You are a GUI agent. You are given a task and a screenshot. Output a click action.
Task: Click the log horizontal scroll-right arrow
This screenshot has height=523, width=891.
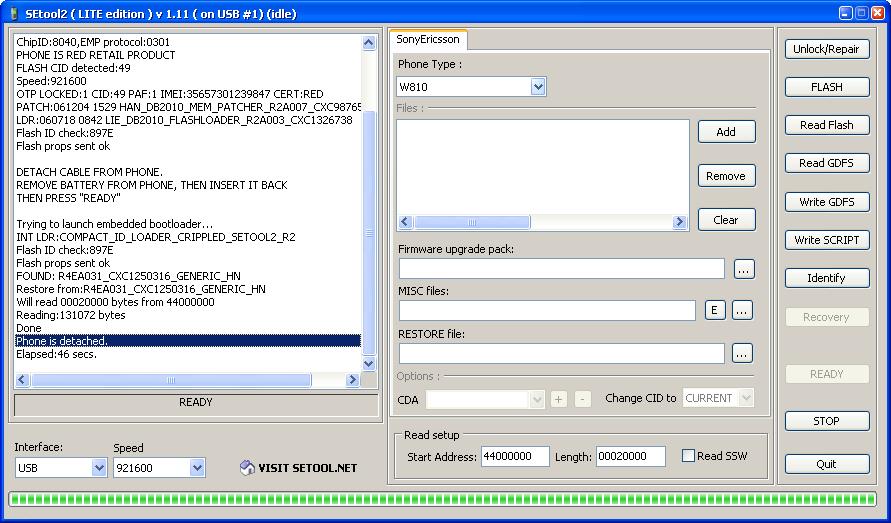coord(352,380)
